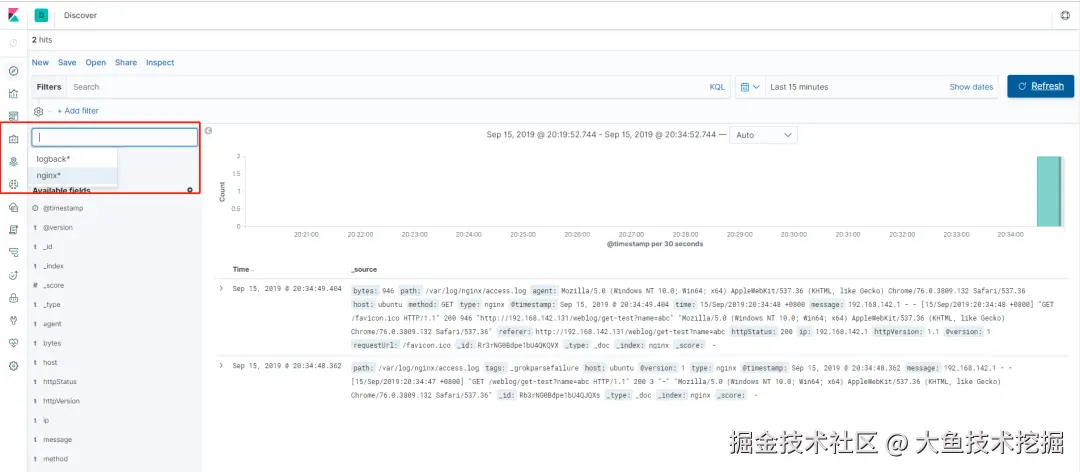
Task: Open Uptime from the side navigation
Action: point(14,275)
